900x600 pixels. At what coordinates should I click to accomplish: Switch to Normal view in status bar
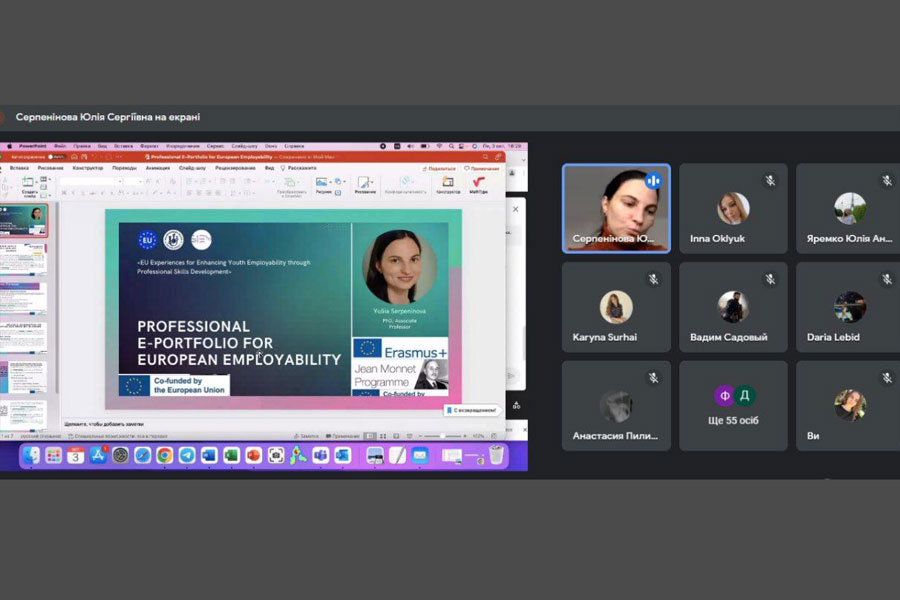[371, 436]
